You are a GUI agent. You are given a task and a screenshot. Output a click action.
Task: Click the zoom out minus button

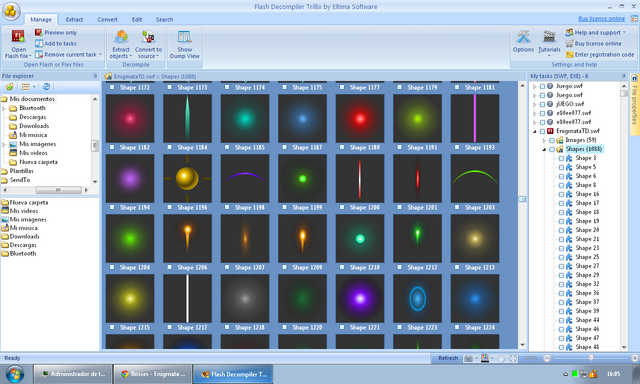(x=547, y=358)
